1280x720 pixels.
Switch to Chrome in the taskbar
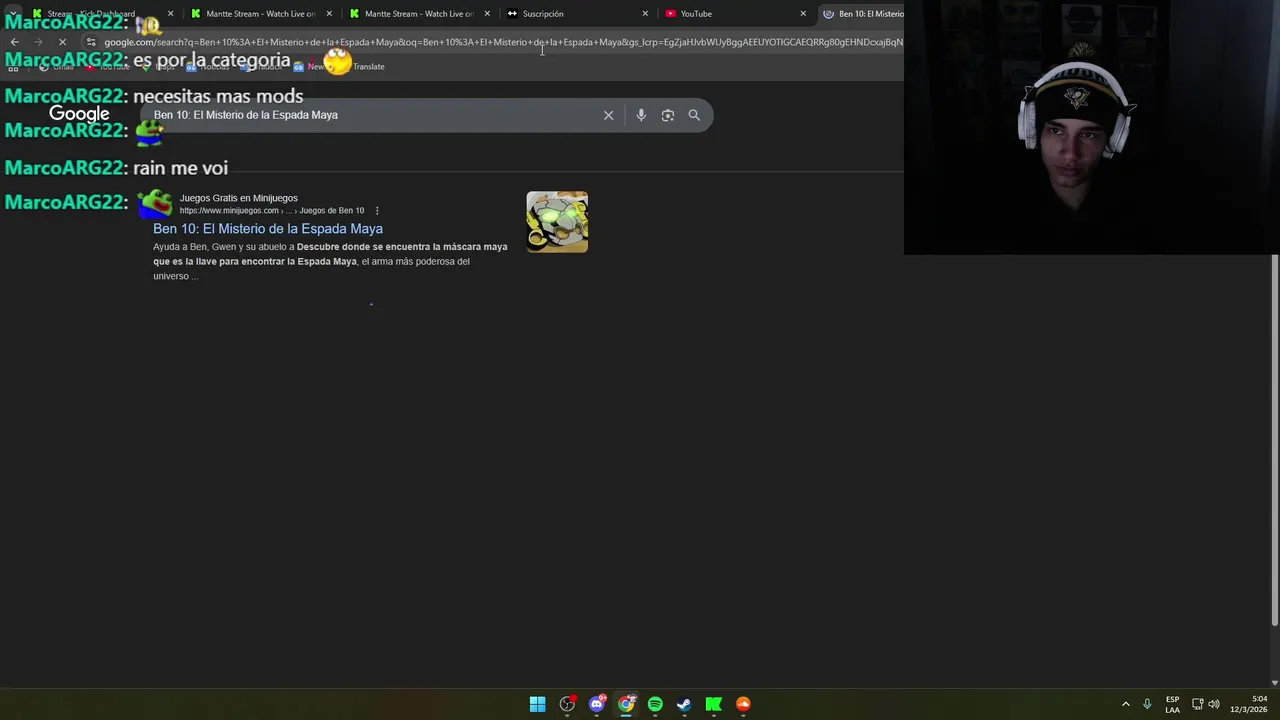point(626,704)
